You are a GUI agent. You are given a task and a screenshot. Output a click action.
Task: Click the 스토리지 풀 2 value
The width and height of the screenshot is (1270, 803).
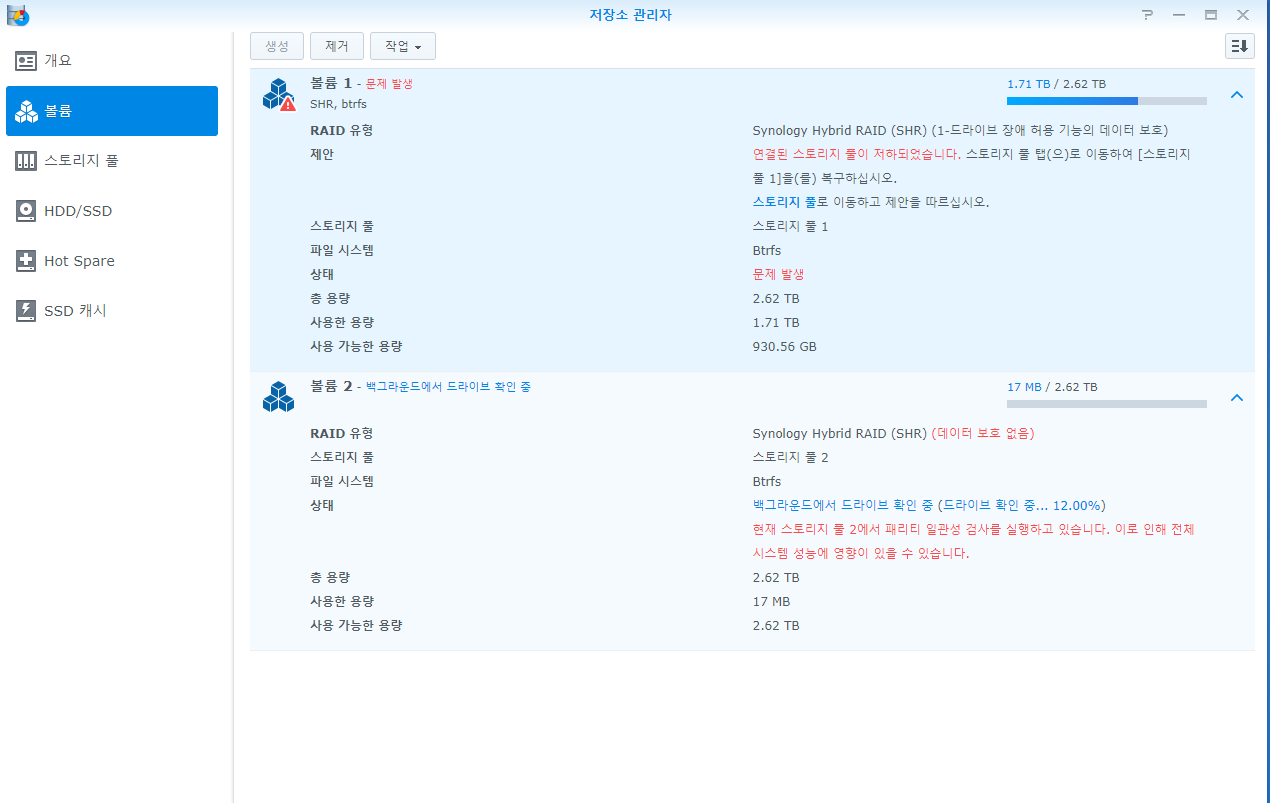(790, 458)
